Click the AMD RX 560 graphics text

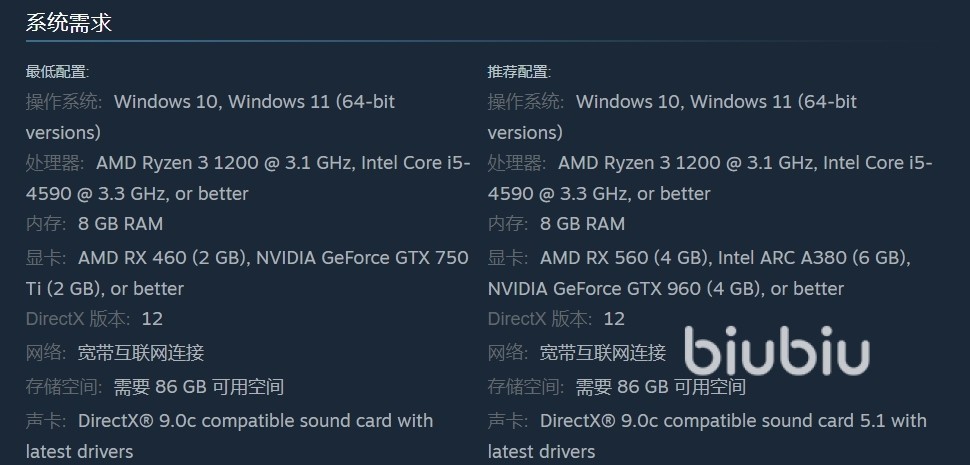pyautogui.click(x=624, y=258)
